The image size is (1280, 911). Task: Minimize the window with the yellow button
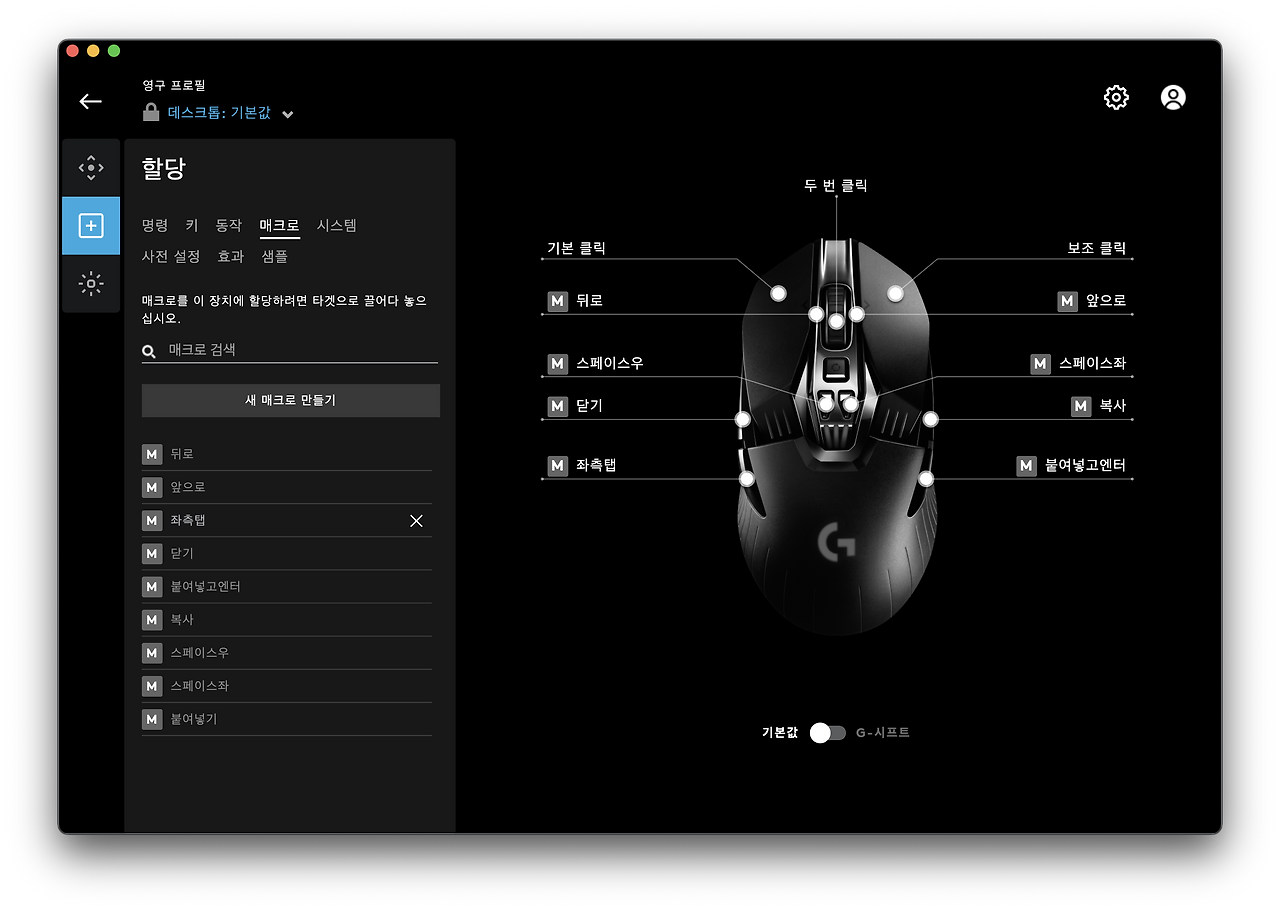93,51
